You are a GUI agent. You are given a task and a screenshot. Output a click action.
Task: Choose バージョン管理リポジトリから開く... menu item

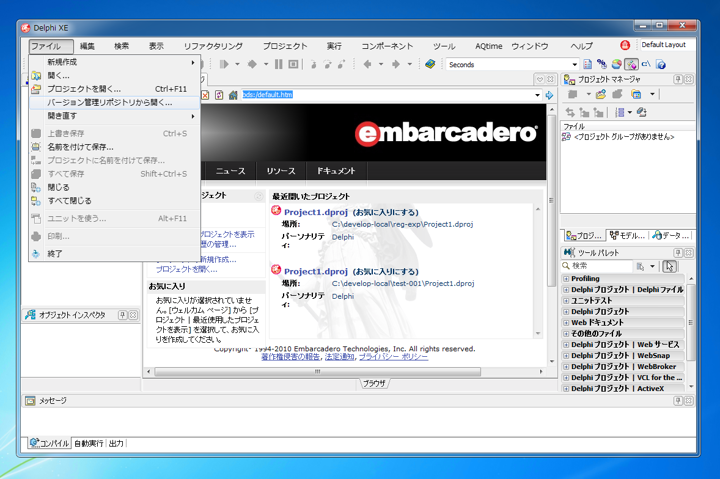click(115, 102)
